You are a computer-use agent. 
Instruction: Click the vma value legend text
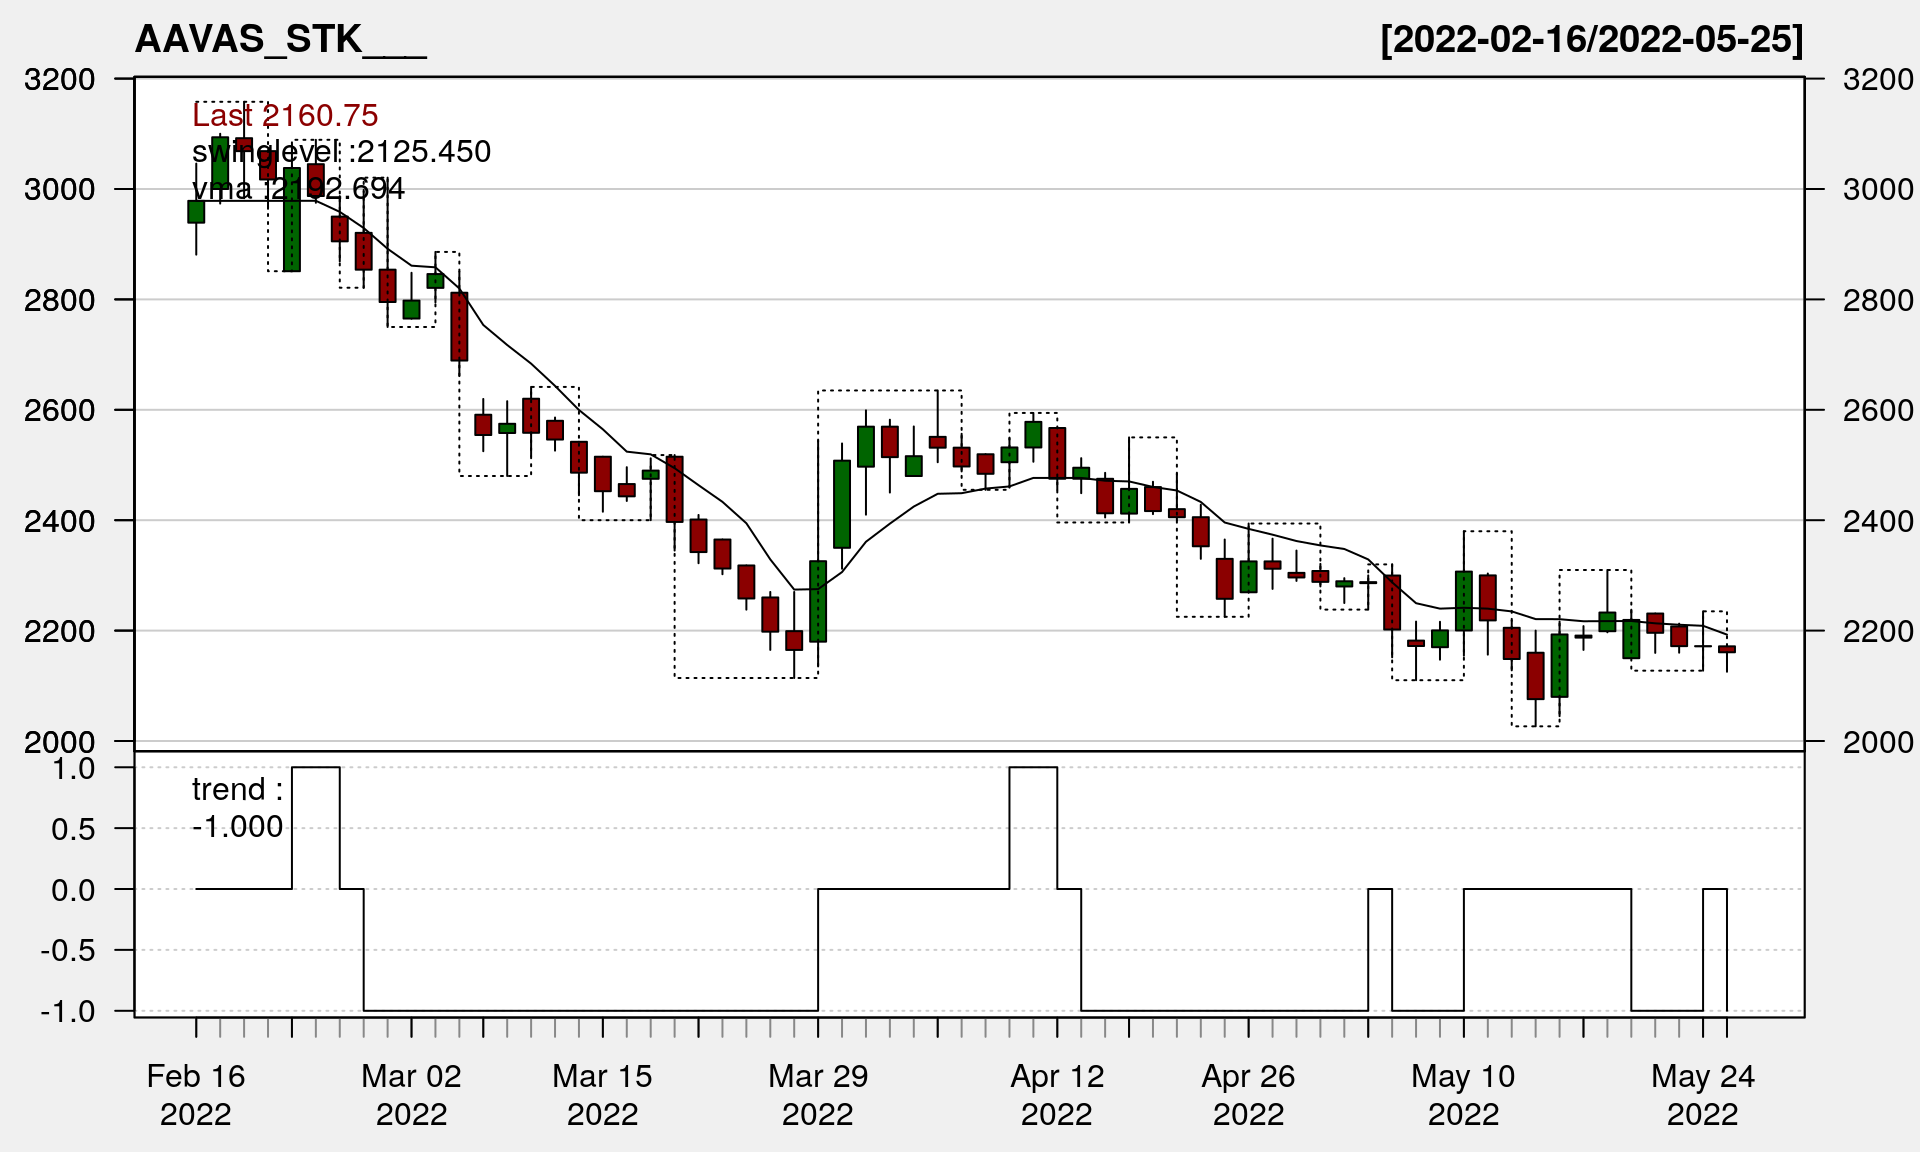tap(298, 188)
